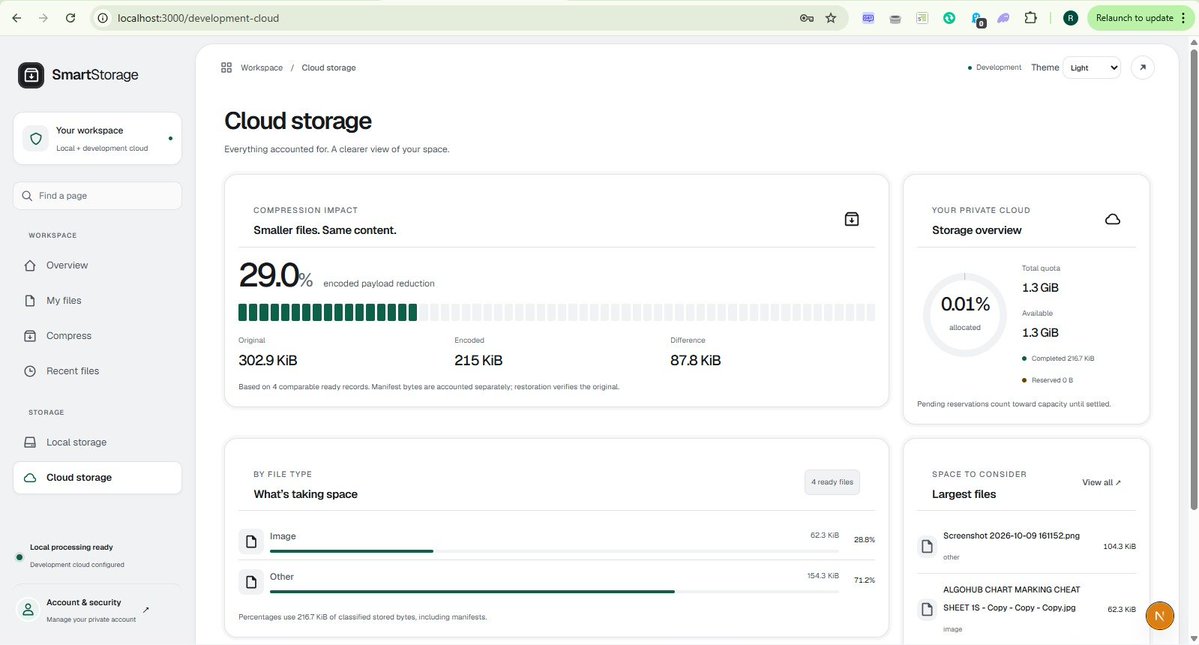Click Screenshot 2026-10-09 161152.png file name
The height and width of the screenshot is (645, 1199).
click(1011, 536)
